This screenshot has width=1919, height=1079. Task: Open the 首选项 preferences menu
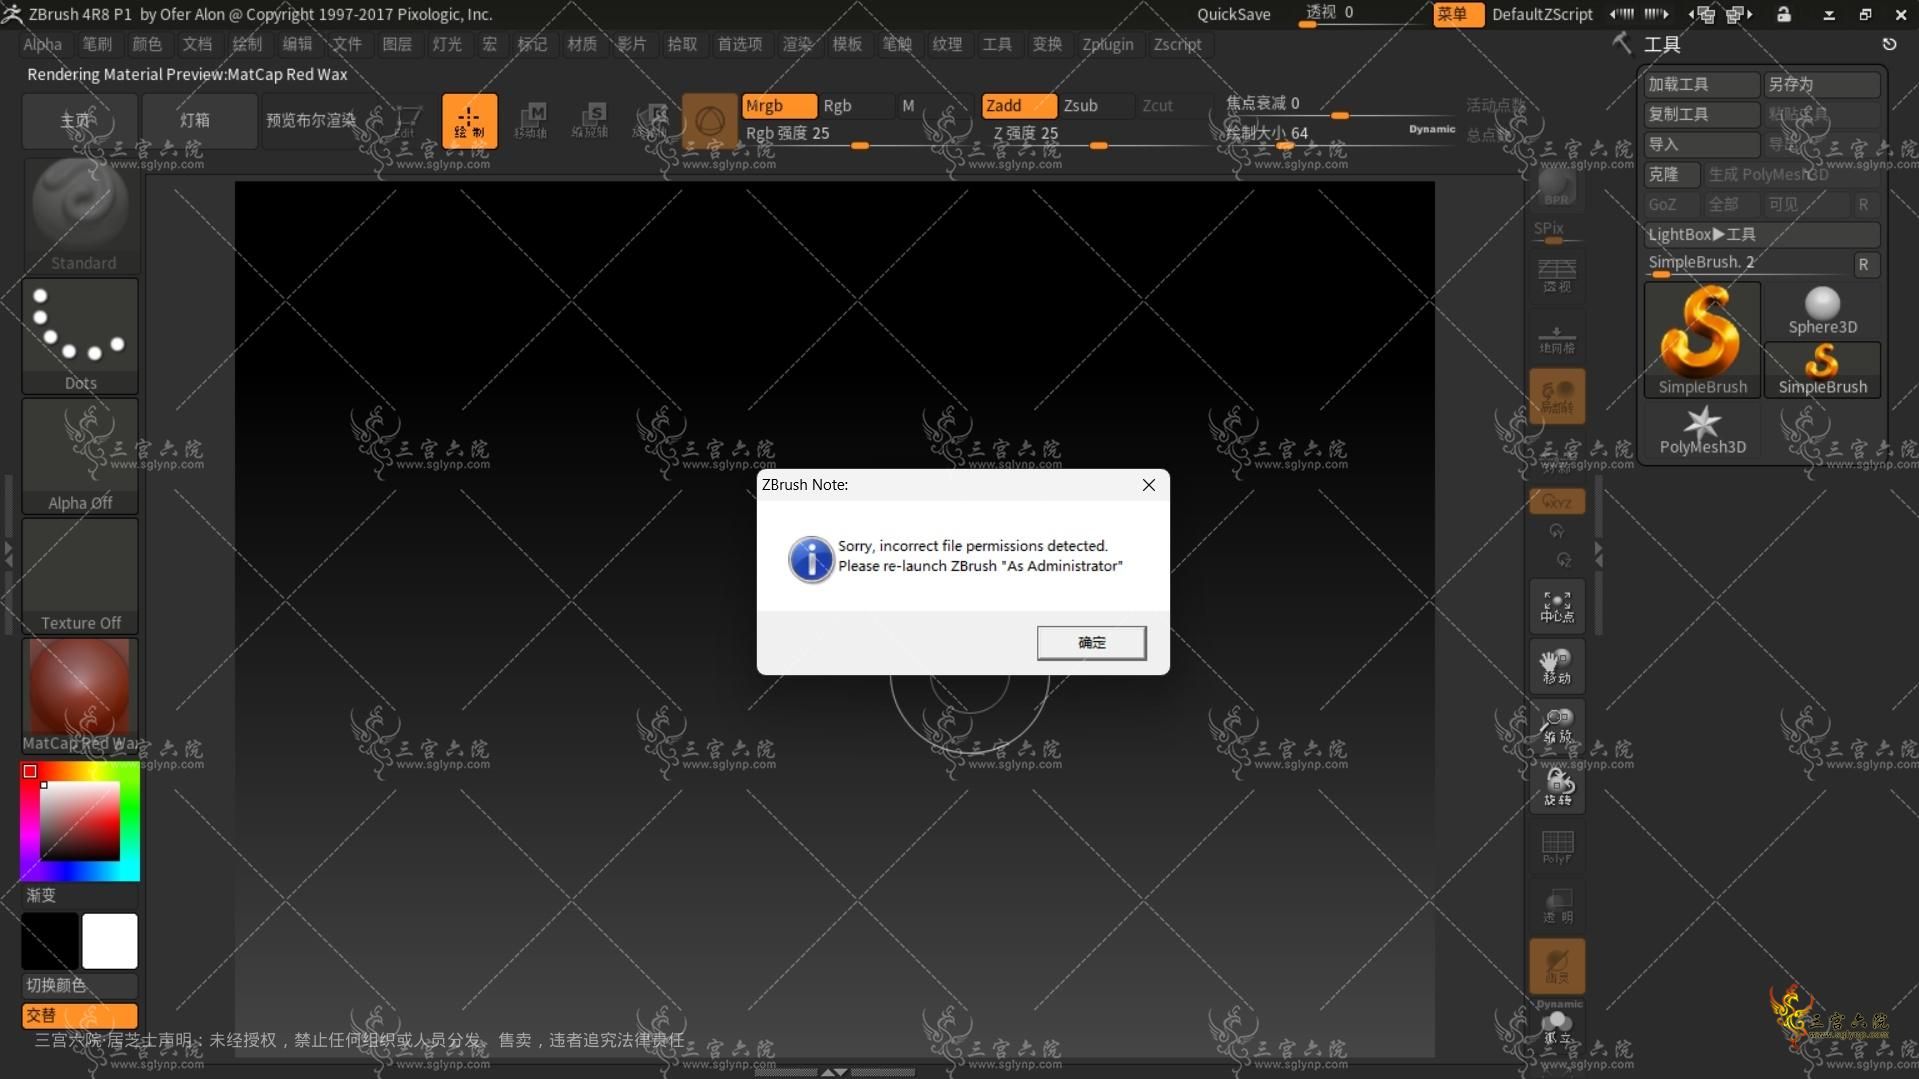click(740, 44)
